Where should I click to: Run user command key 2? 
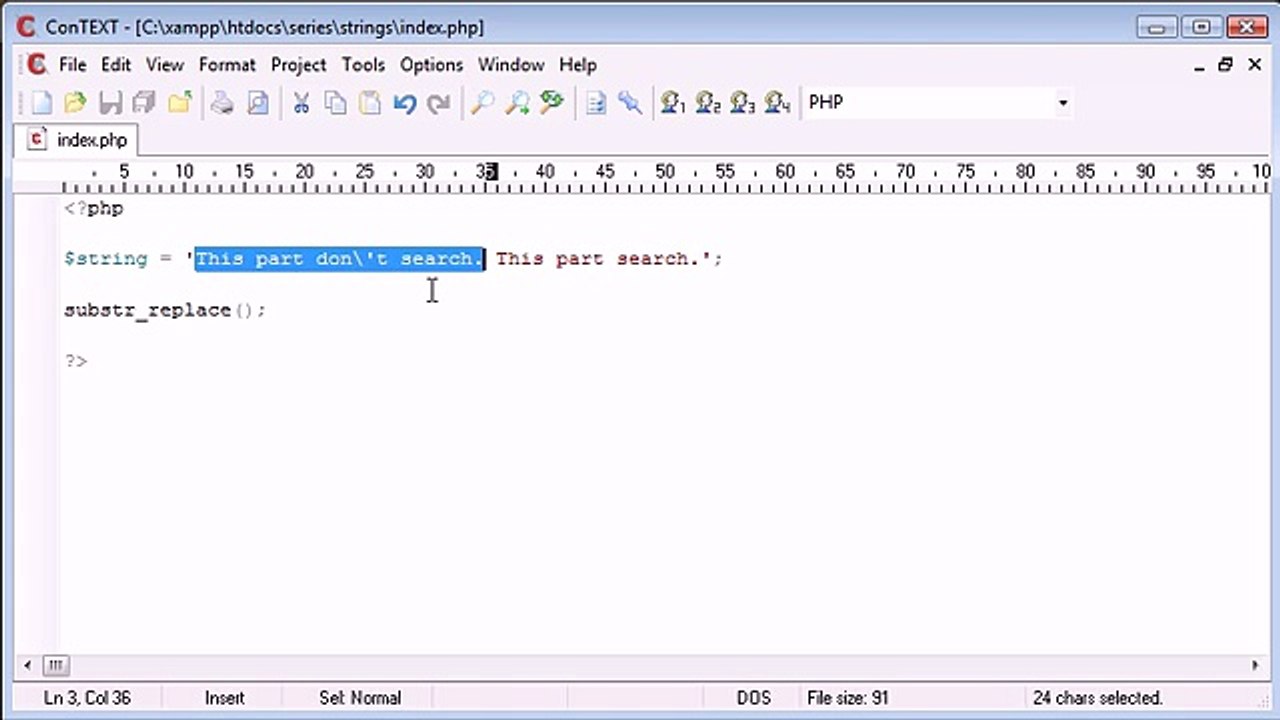[x=708, y=102]
